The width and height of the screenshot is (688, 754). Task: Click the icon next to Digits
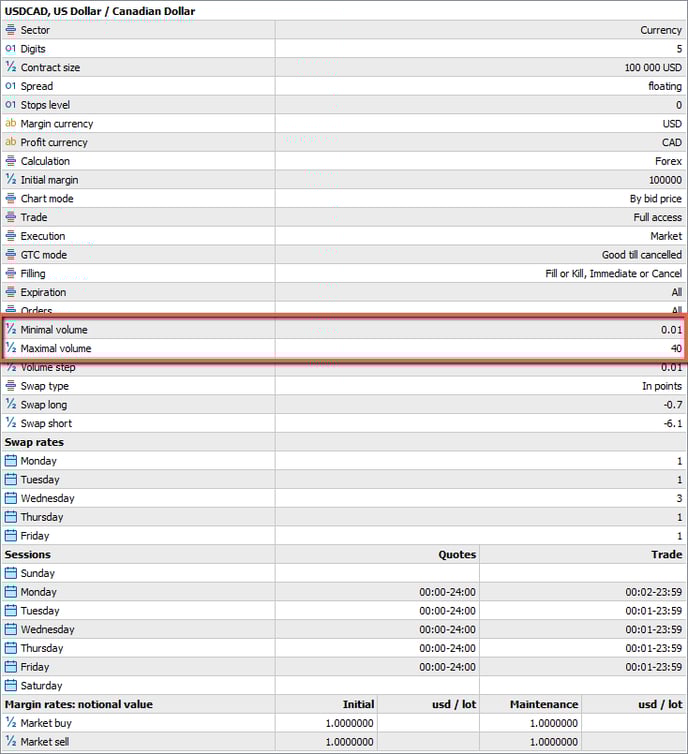coord(11,49)
